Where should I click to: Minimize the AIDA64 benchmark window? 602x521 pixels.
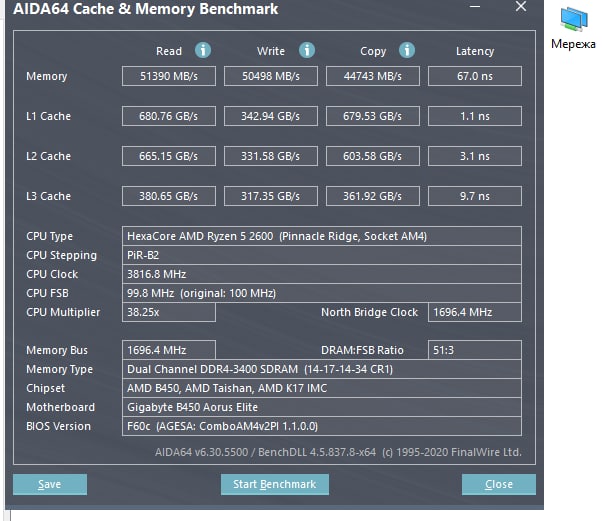(x=475, y=7)
